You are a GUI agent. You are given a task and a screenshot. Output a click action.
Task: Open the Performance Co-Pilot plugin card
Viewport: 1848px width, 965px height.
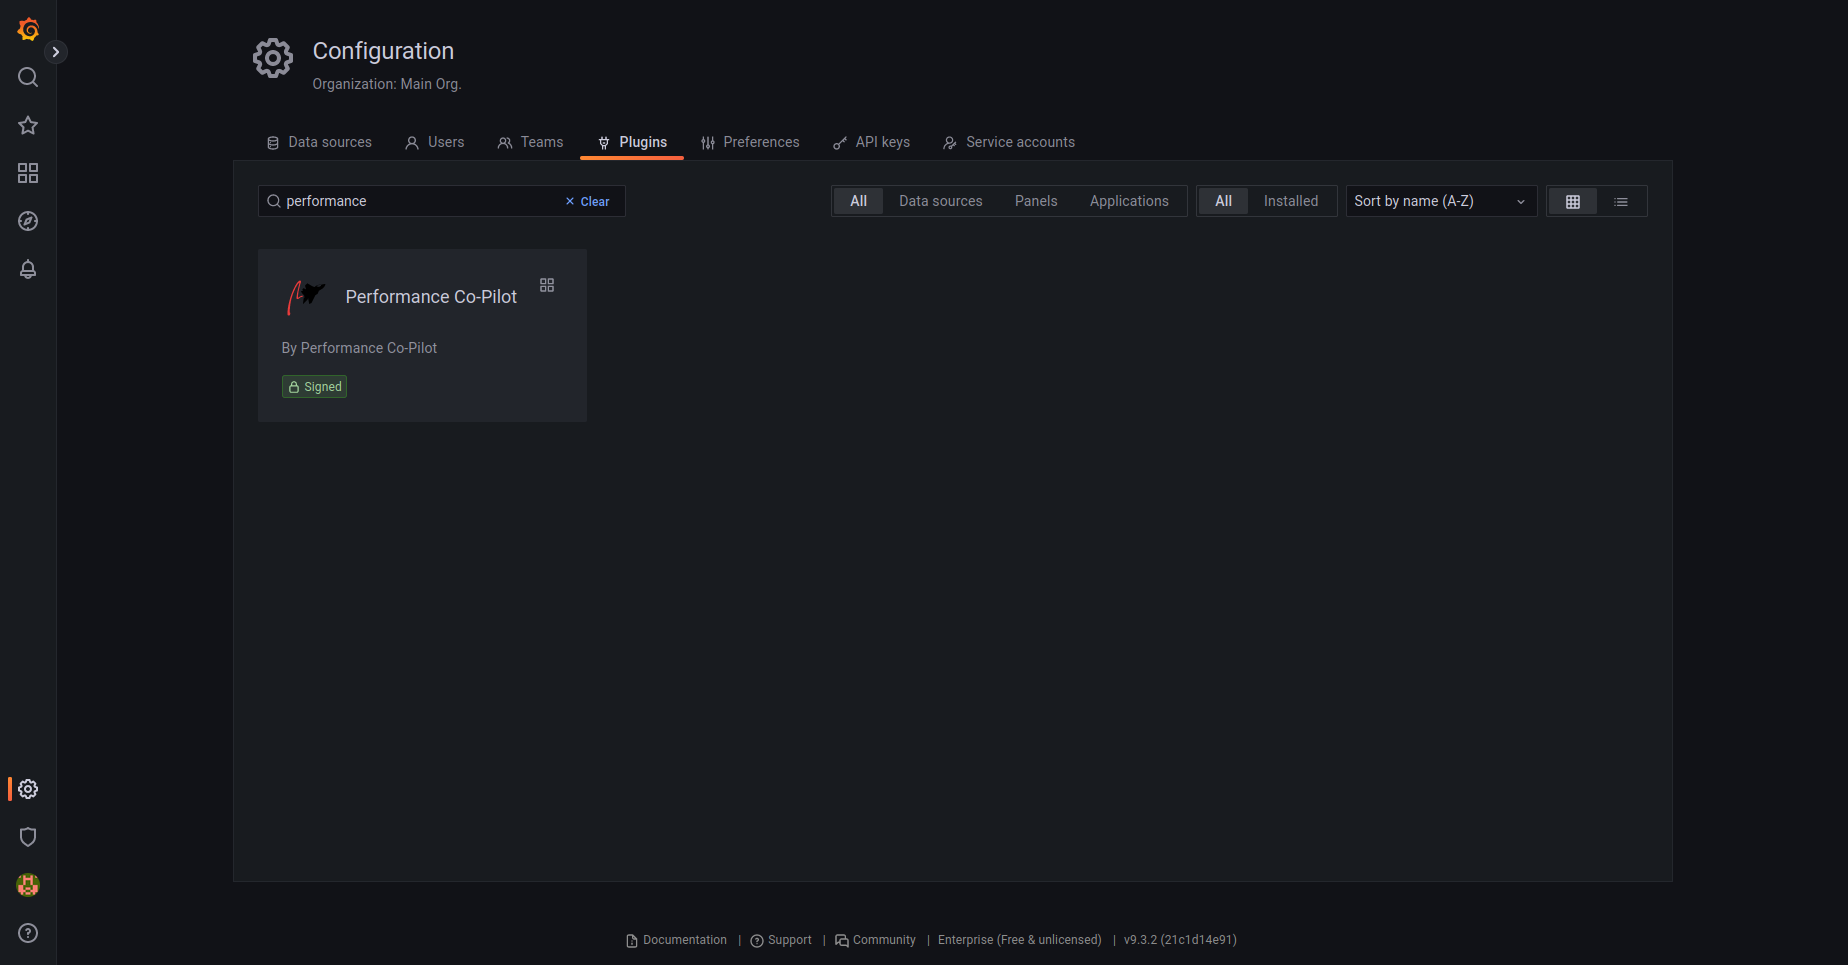click(422, 335)
